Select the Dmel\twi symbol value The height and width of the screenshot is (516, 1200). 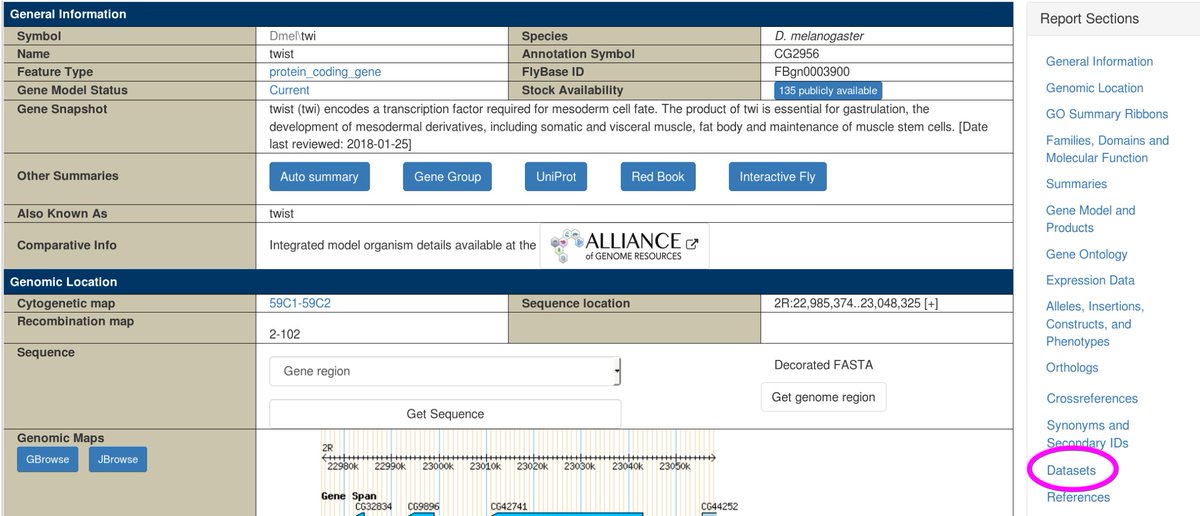coord(293,36)
